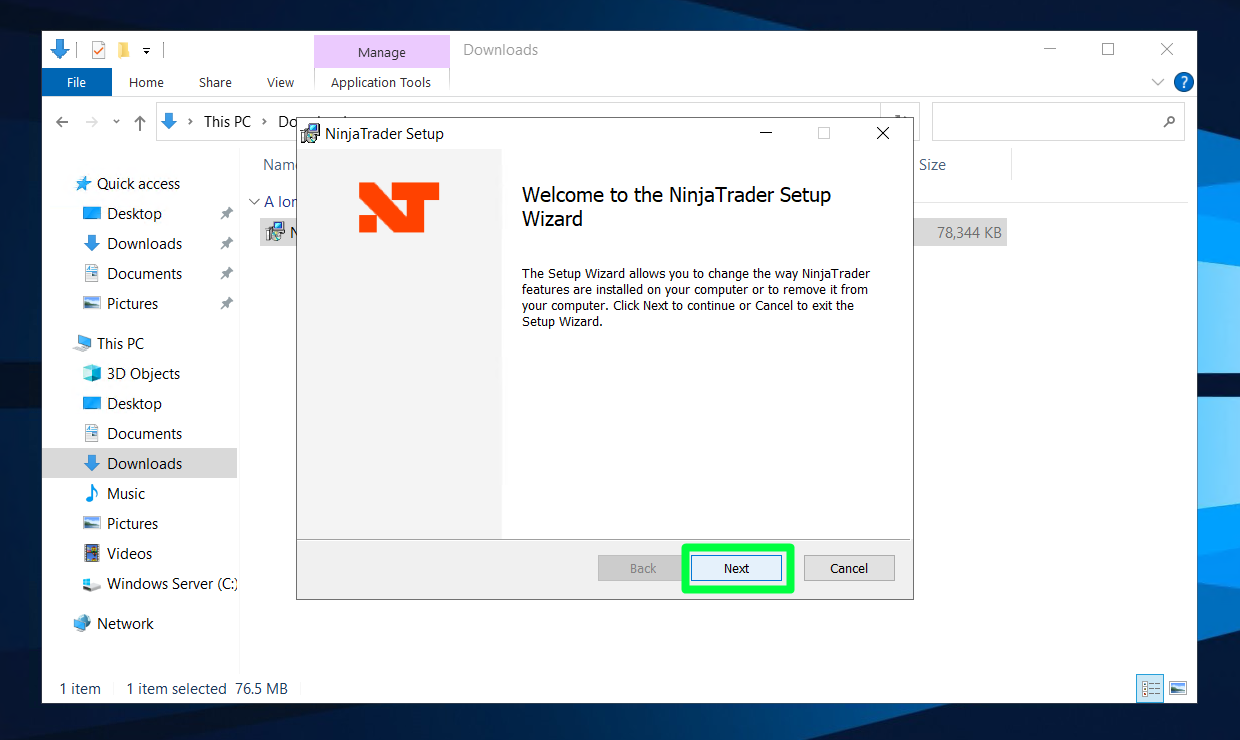This screenshot has width=1240, height=740.
Task: Click the Back navigation arrow
Action: coord(62,122)
